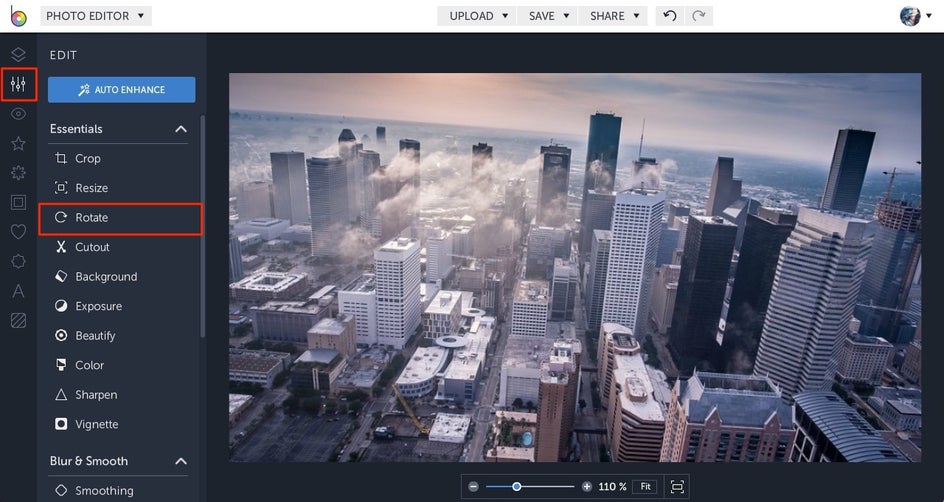Toggle fullscreen view icon in zoom bar

tap(677, 487)
